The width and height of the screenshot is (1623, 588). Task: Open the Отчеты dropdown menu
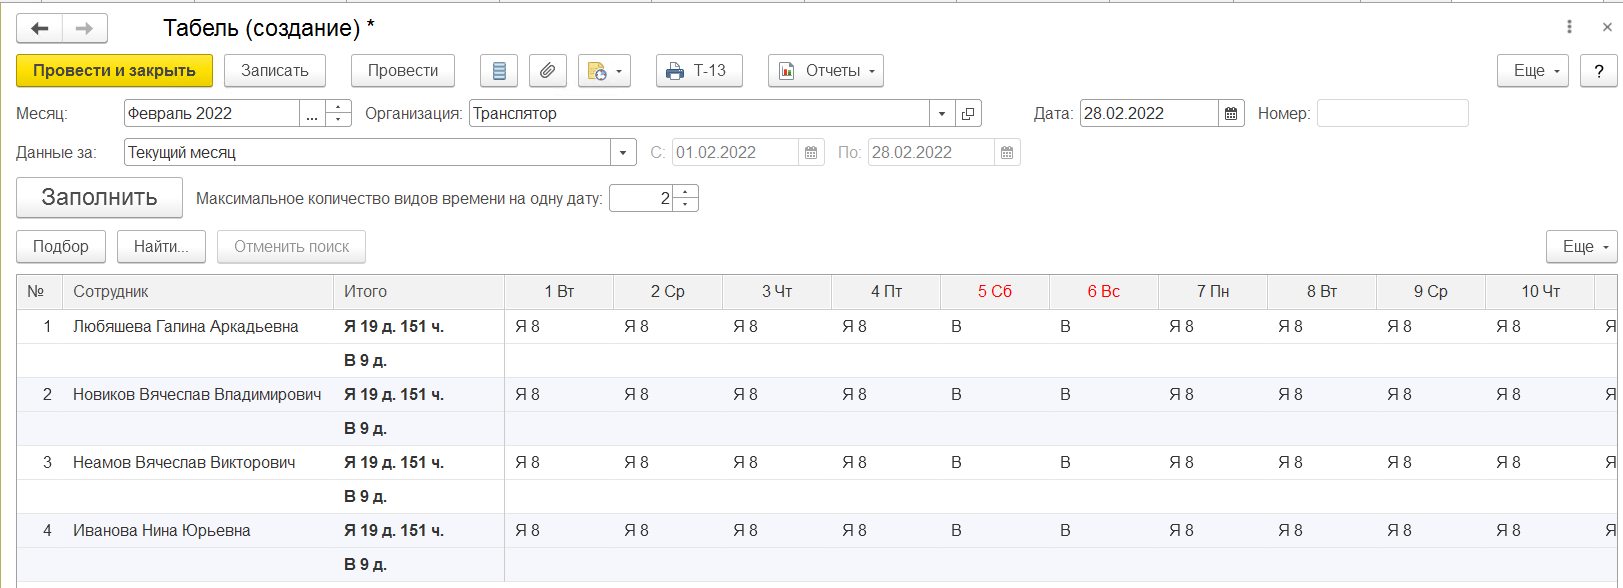coord(825,71)
